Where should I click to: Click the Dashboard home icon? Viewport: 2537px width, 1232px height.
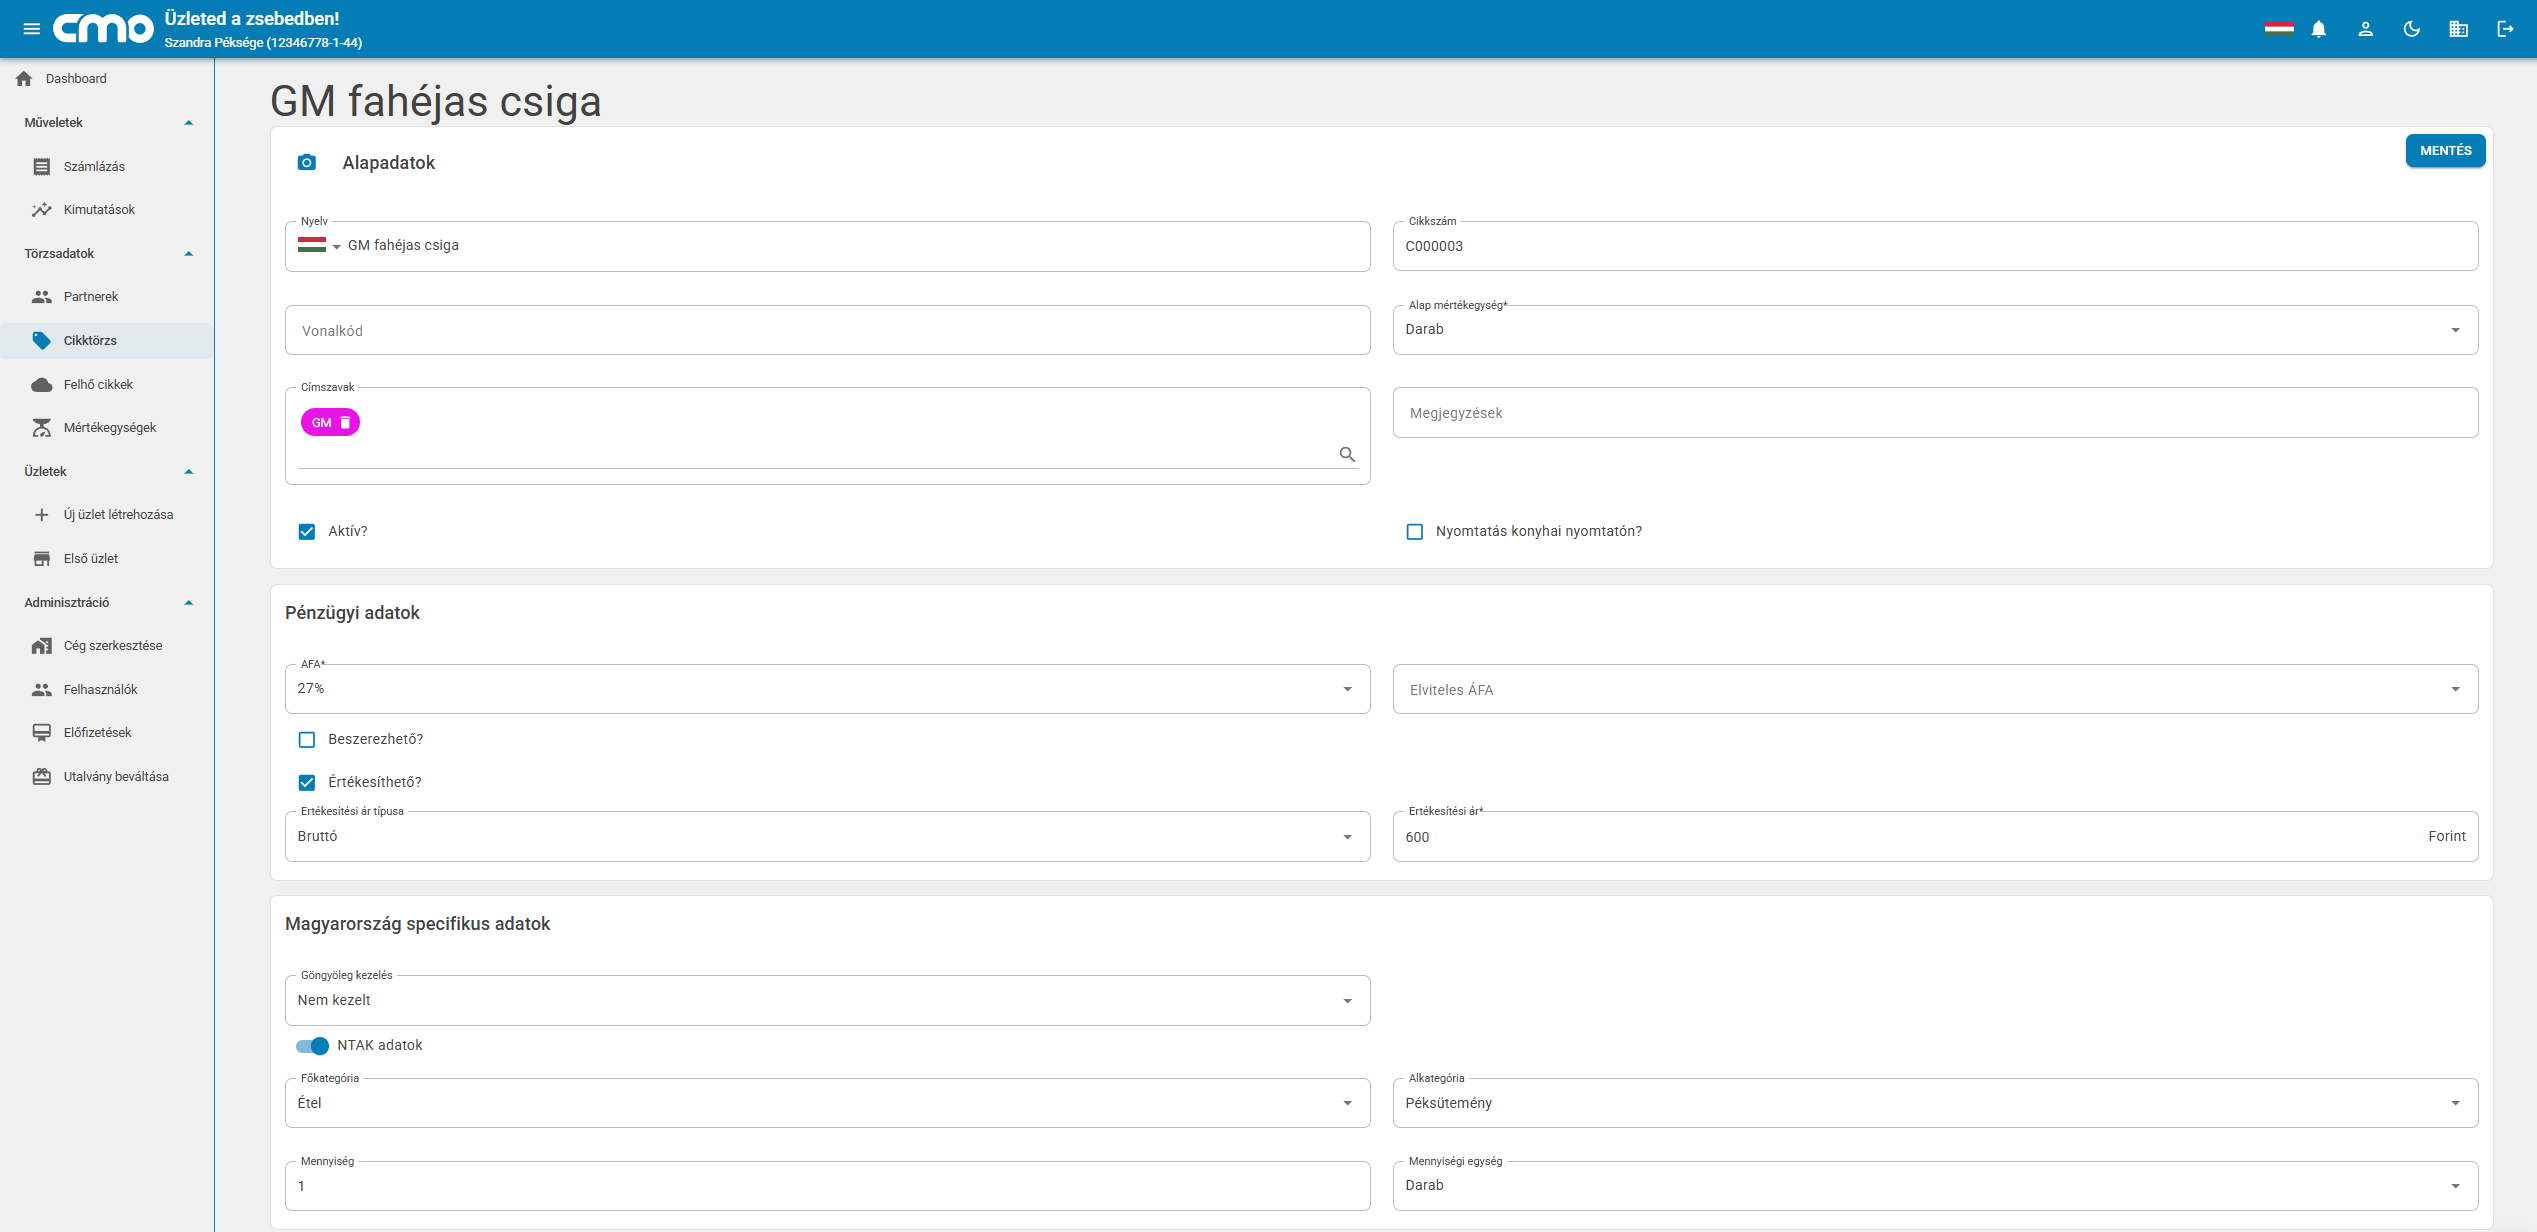24,78
